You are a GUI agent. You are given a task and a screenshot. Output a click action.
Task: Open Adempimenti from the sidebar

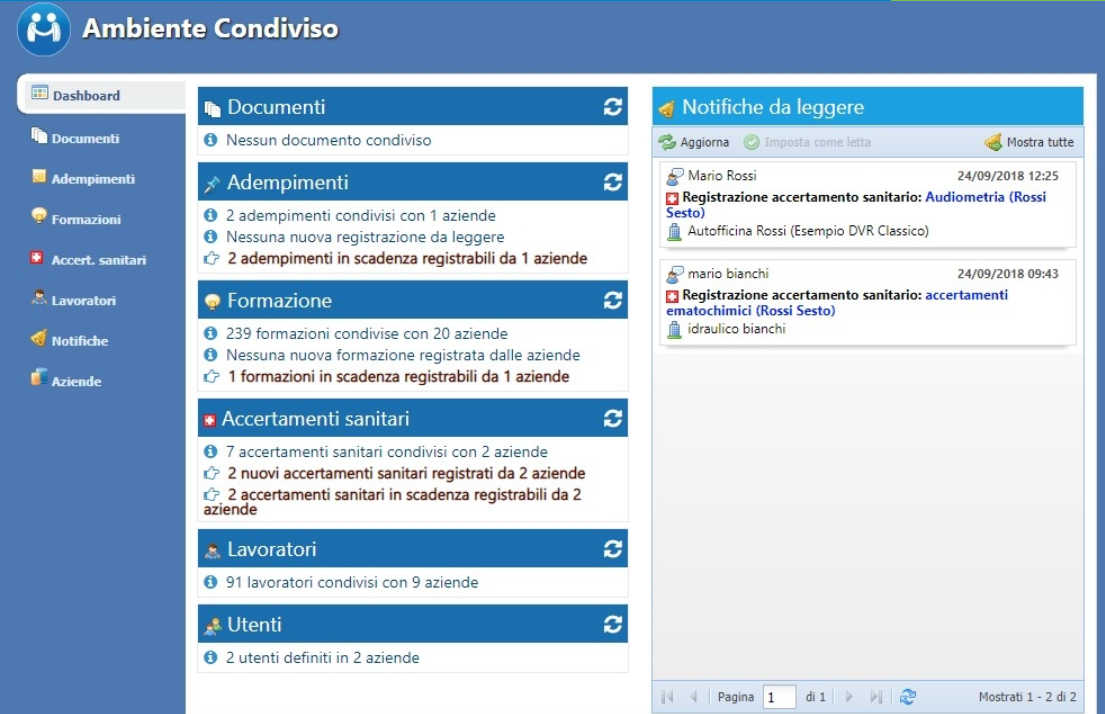coord(92,179)
